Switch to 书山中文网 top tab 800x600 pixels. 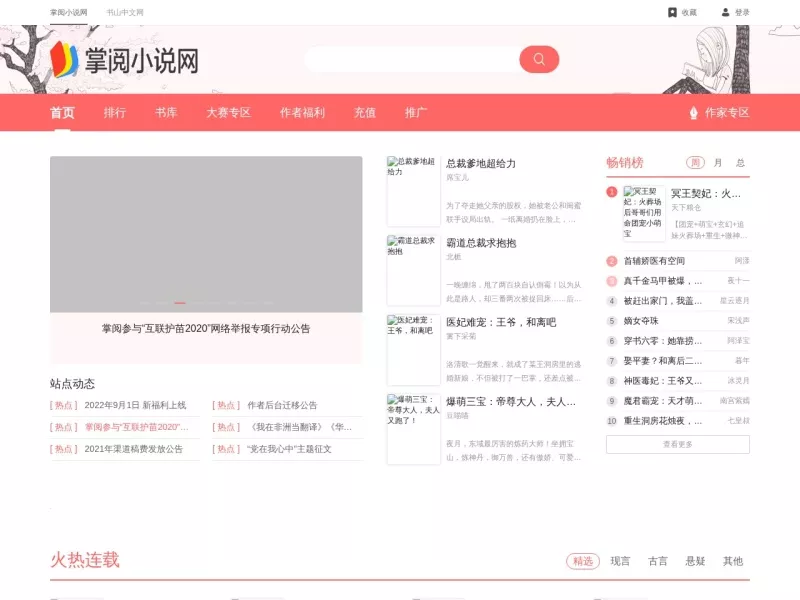point(125,12)
